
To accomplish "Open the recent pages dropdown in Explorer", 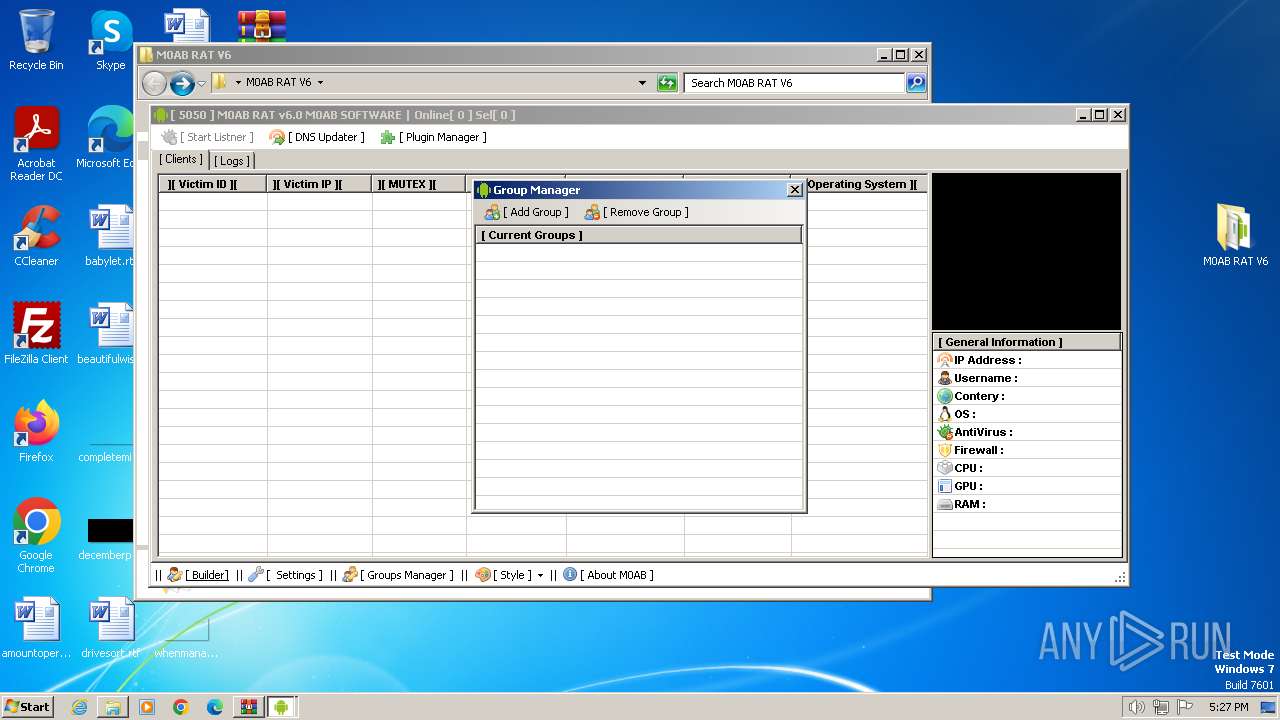I will coord(202,83).
